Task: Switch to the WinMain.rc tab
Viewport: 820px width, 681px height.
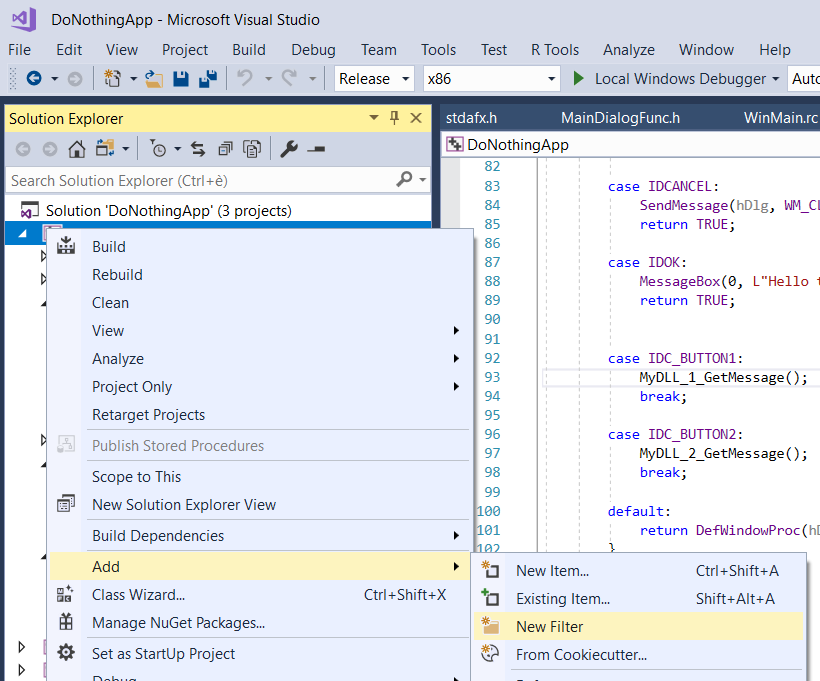Action: click(780, 118)
